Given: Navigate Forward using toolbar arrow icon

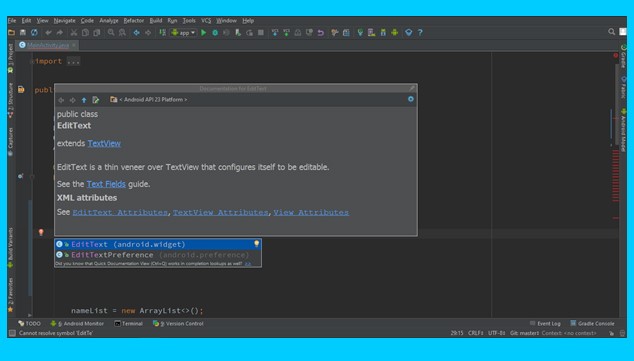Looking at the screenshot, I should (148, 32).
